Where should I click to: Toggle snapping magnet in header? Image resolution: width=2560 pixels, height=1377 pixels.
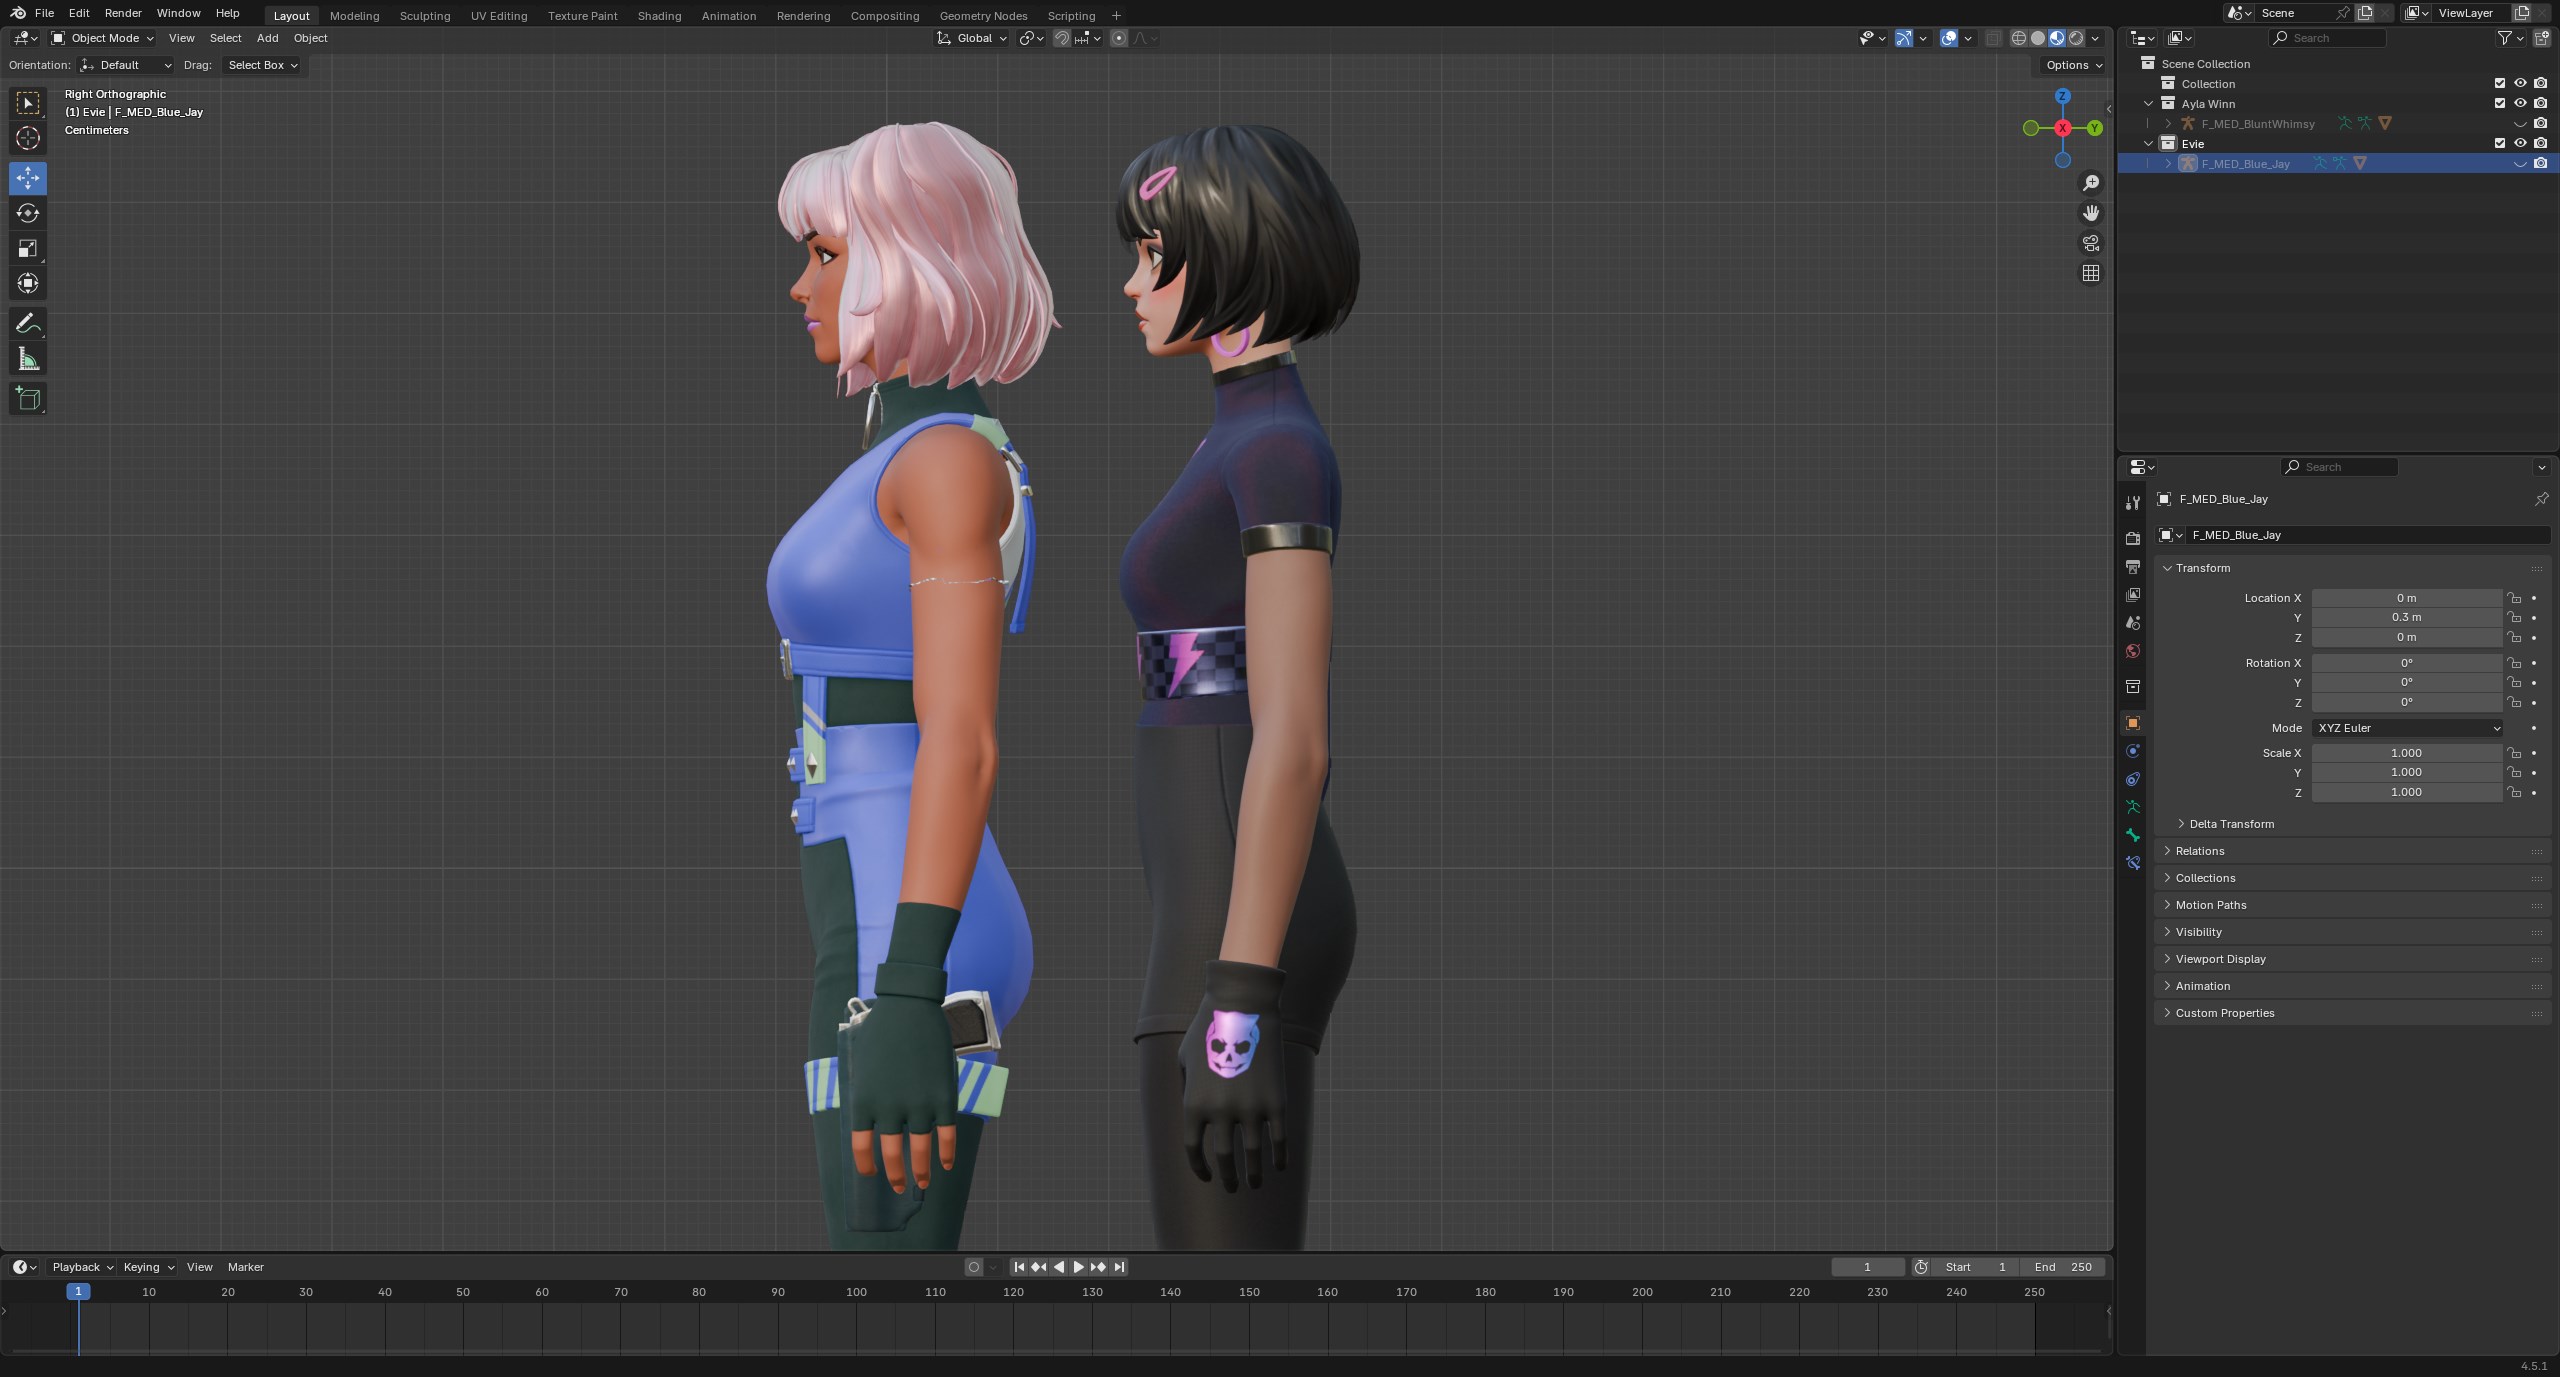coord(1062,38)
